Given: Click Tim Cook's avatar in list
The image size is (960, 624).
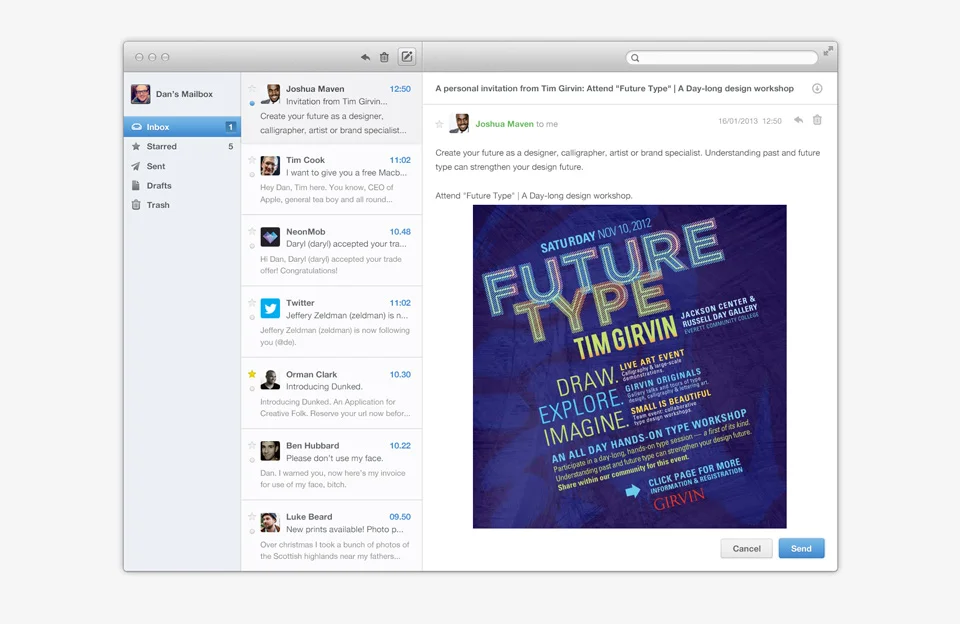Looking at the screenshot, I should pyautogui.click(x=270, y=165).
